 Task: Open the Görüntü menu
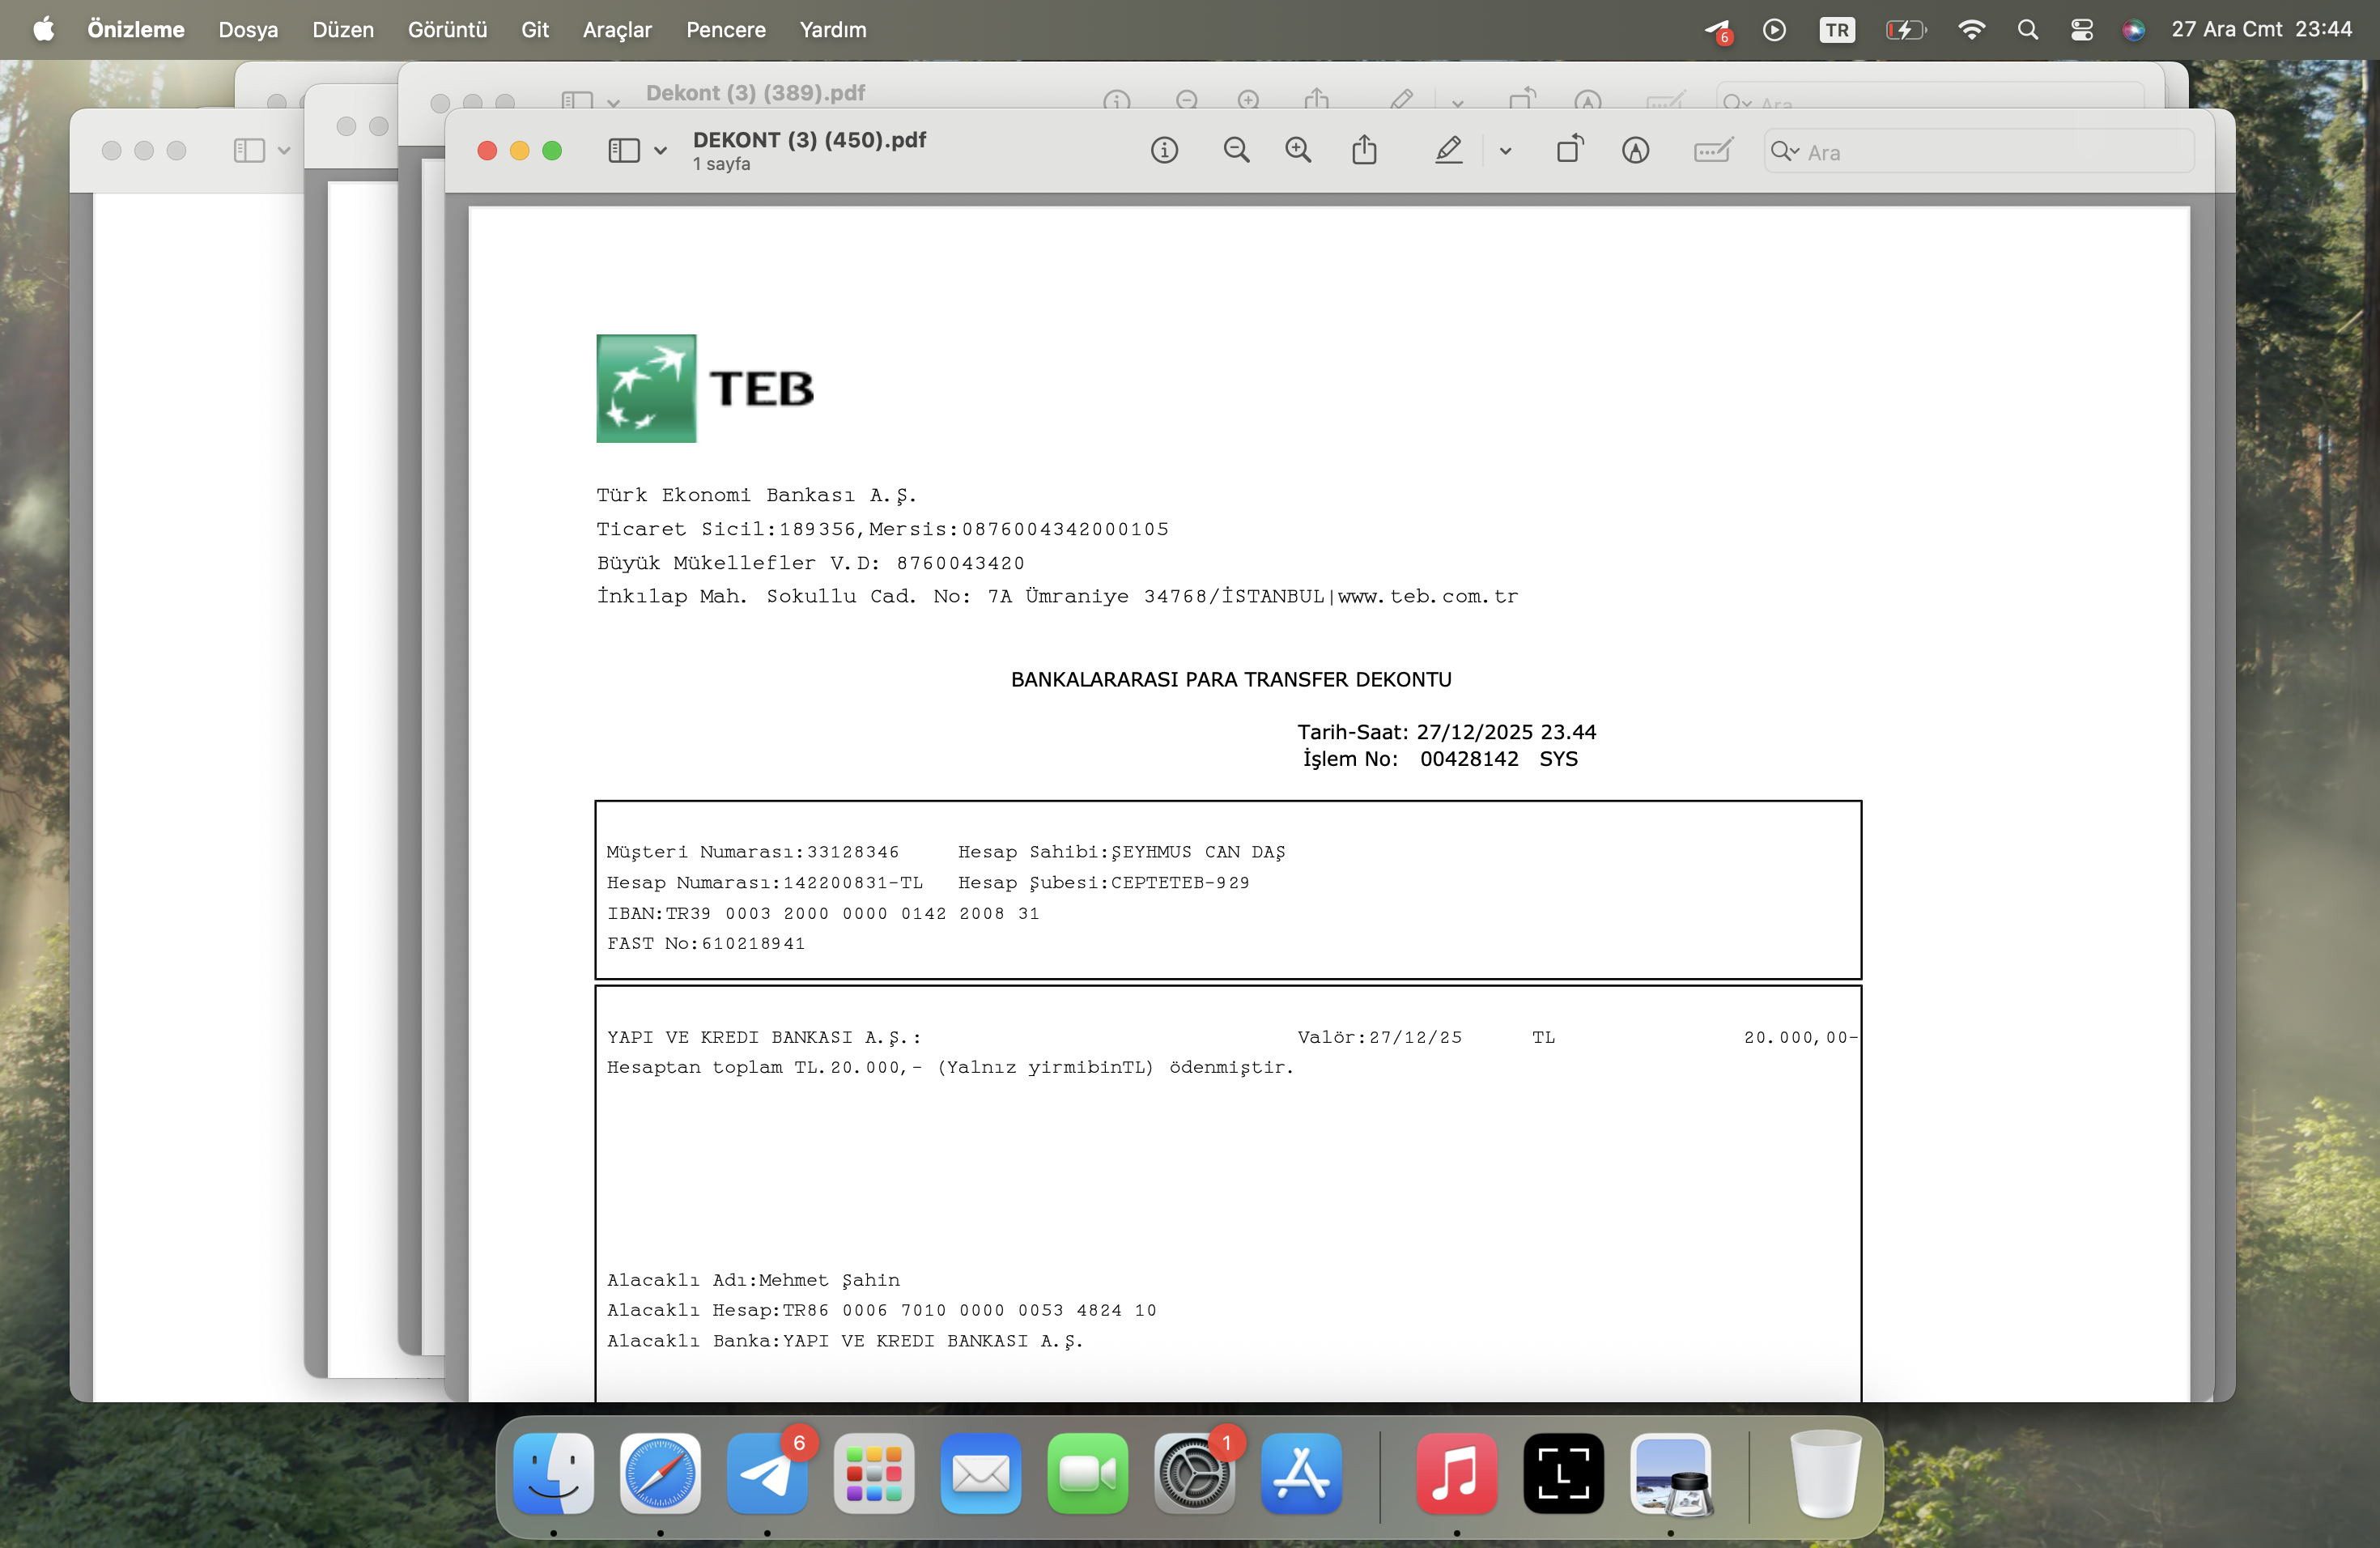(447, 30)
